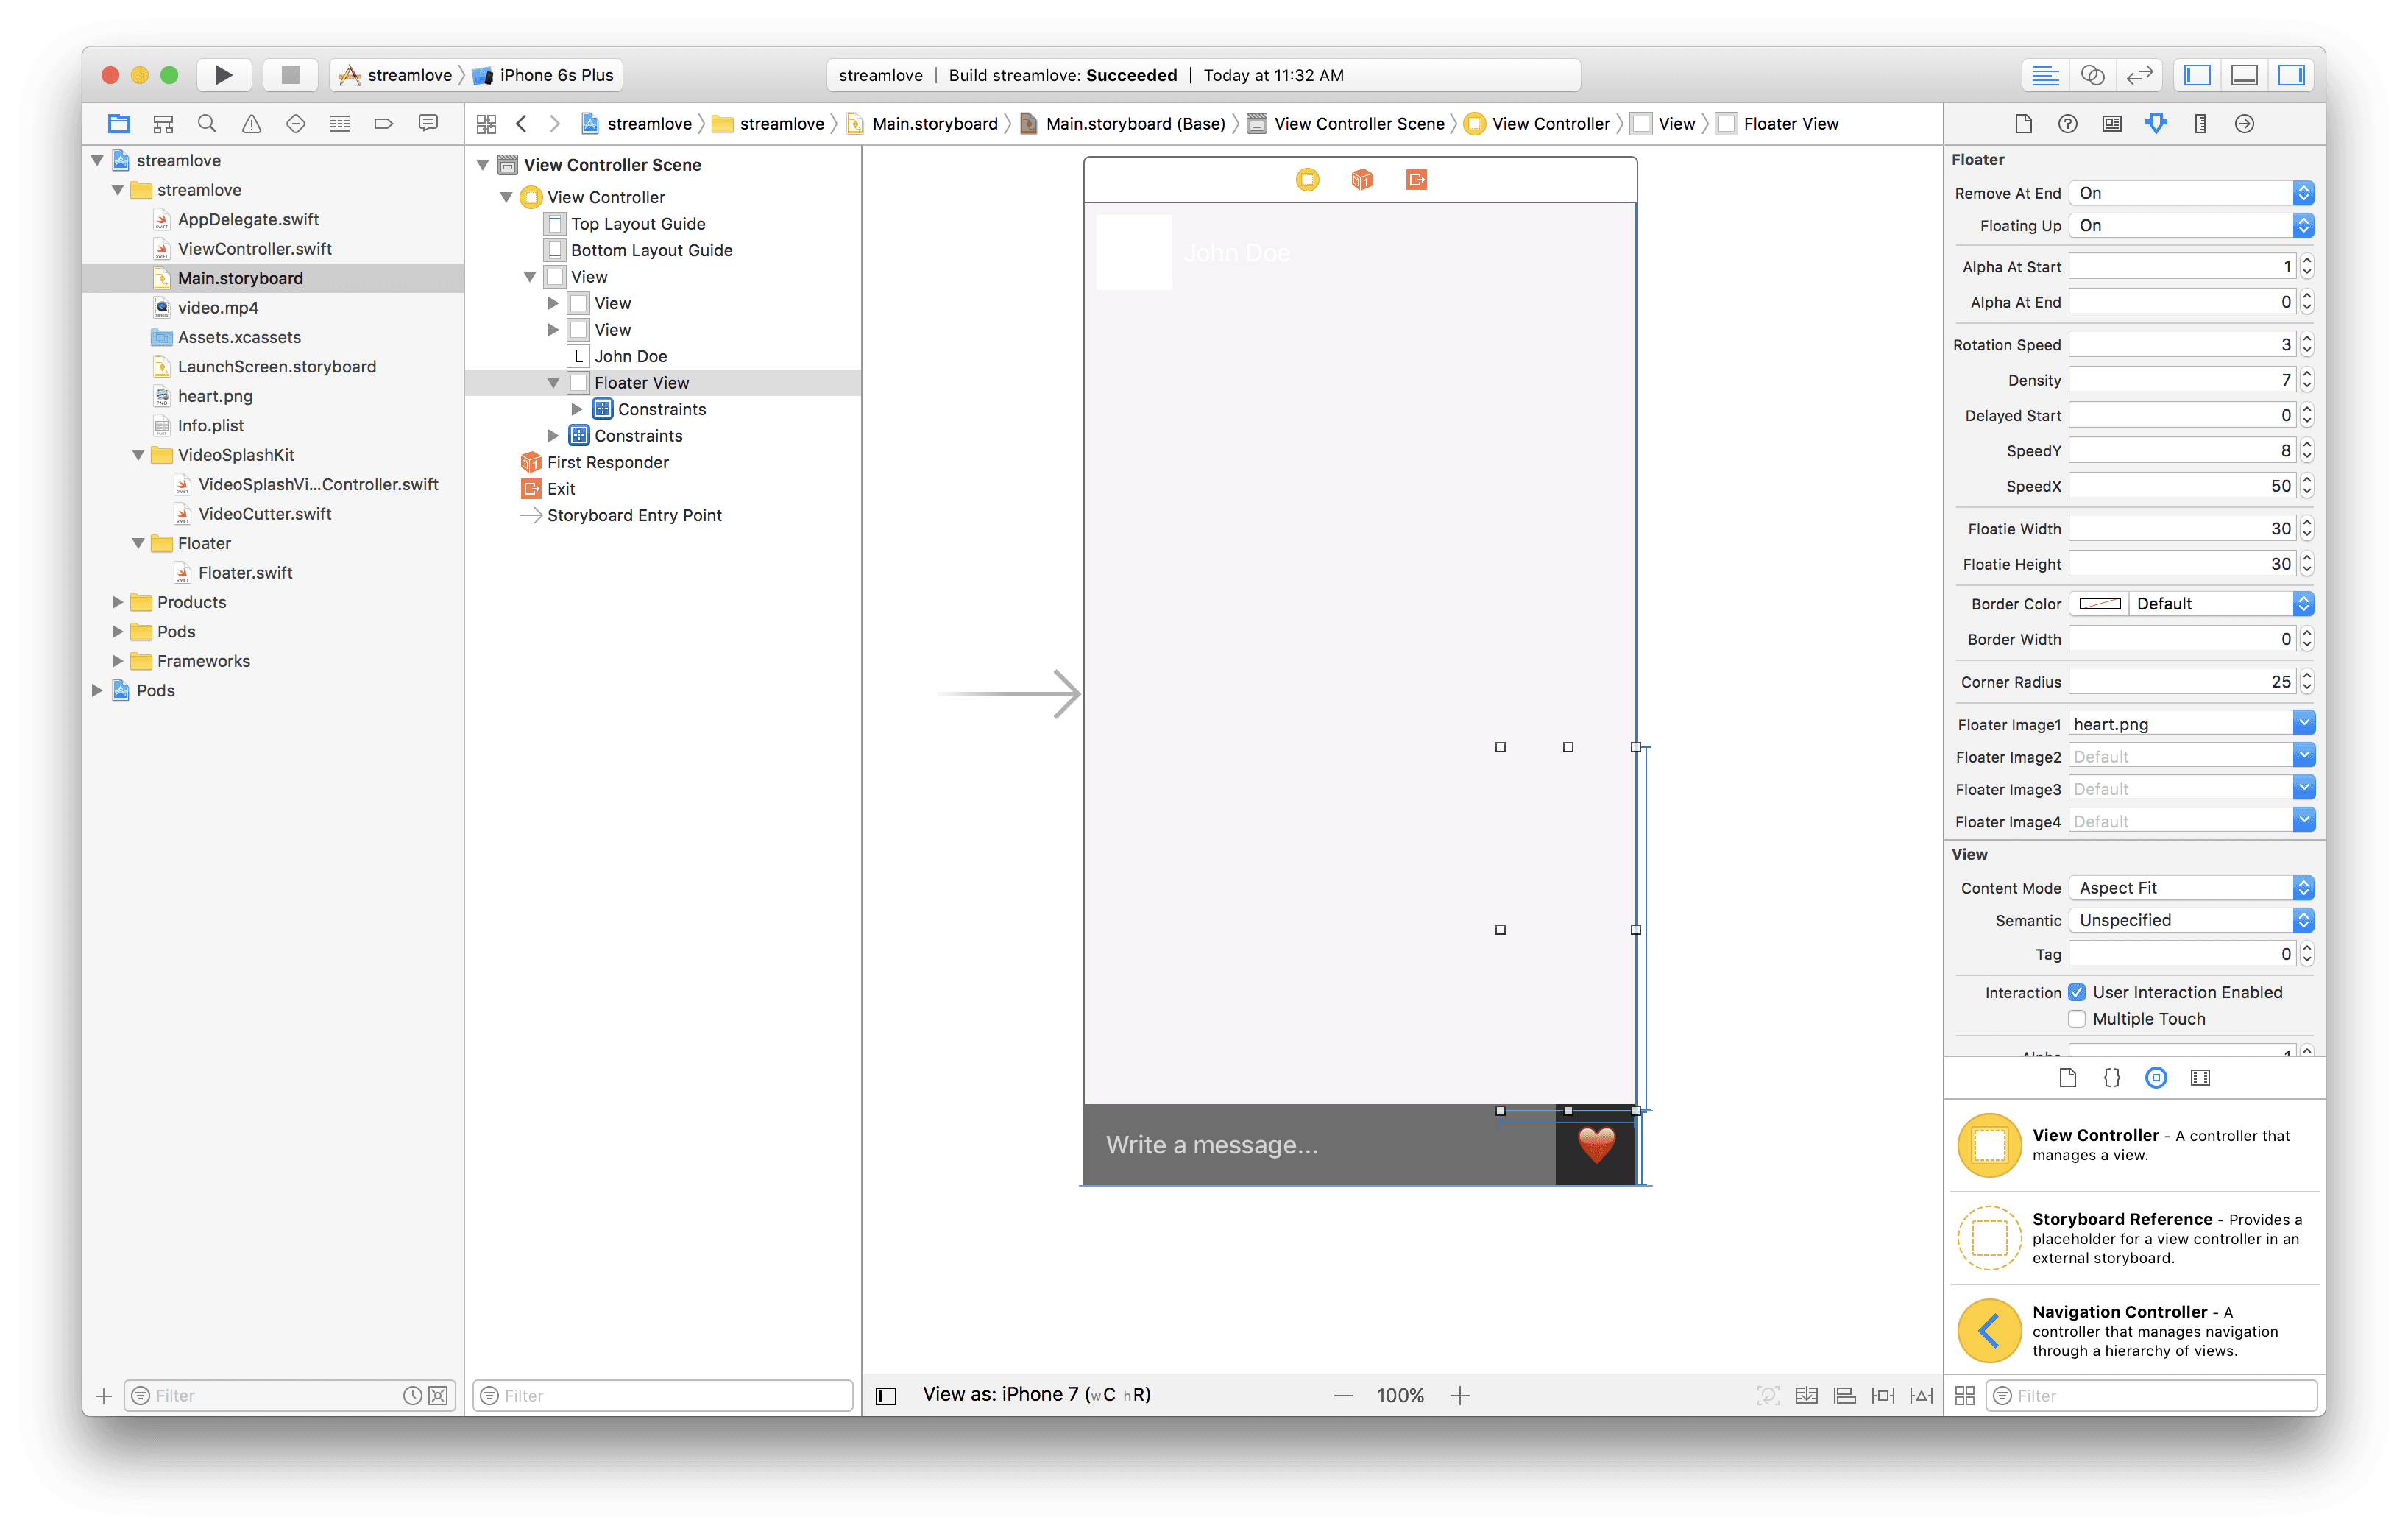Screen dimensions: 2408x1534
Task: Open the Media library in the utilities pane
Action: tap(2200, 1077)
